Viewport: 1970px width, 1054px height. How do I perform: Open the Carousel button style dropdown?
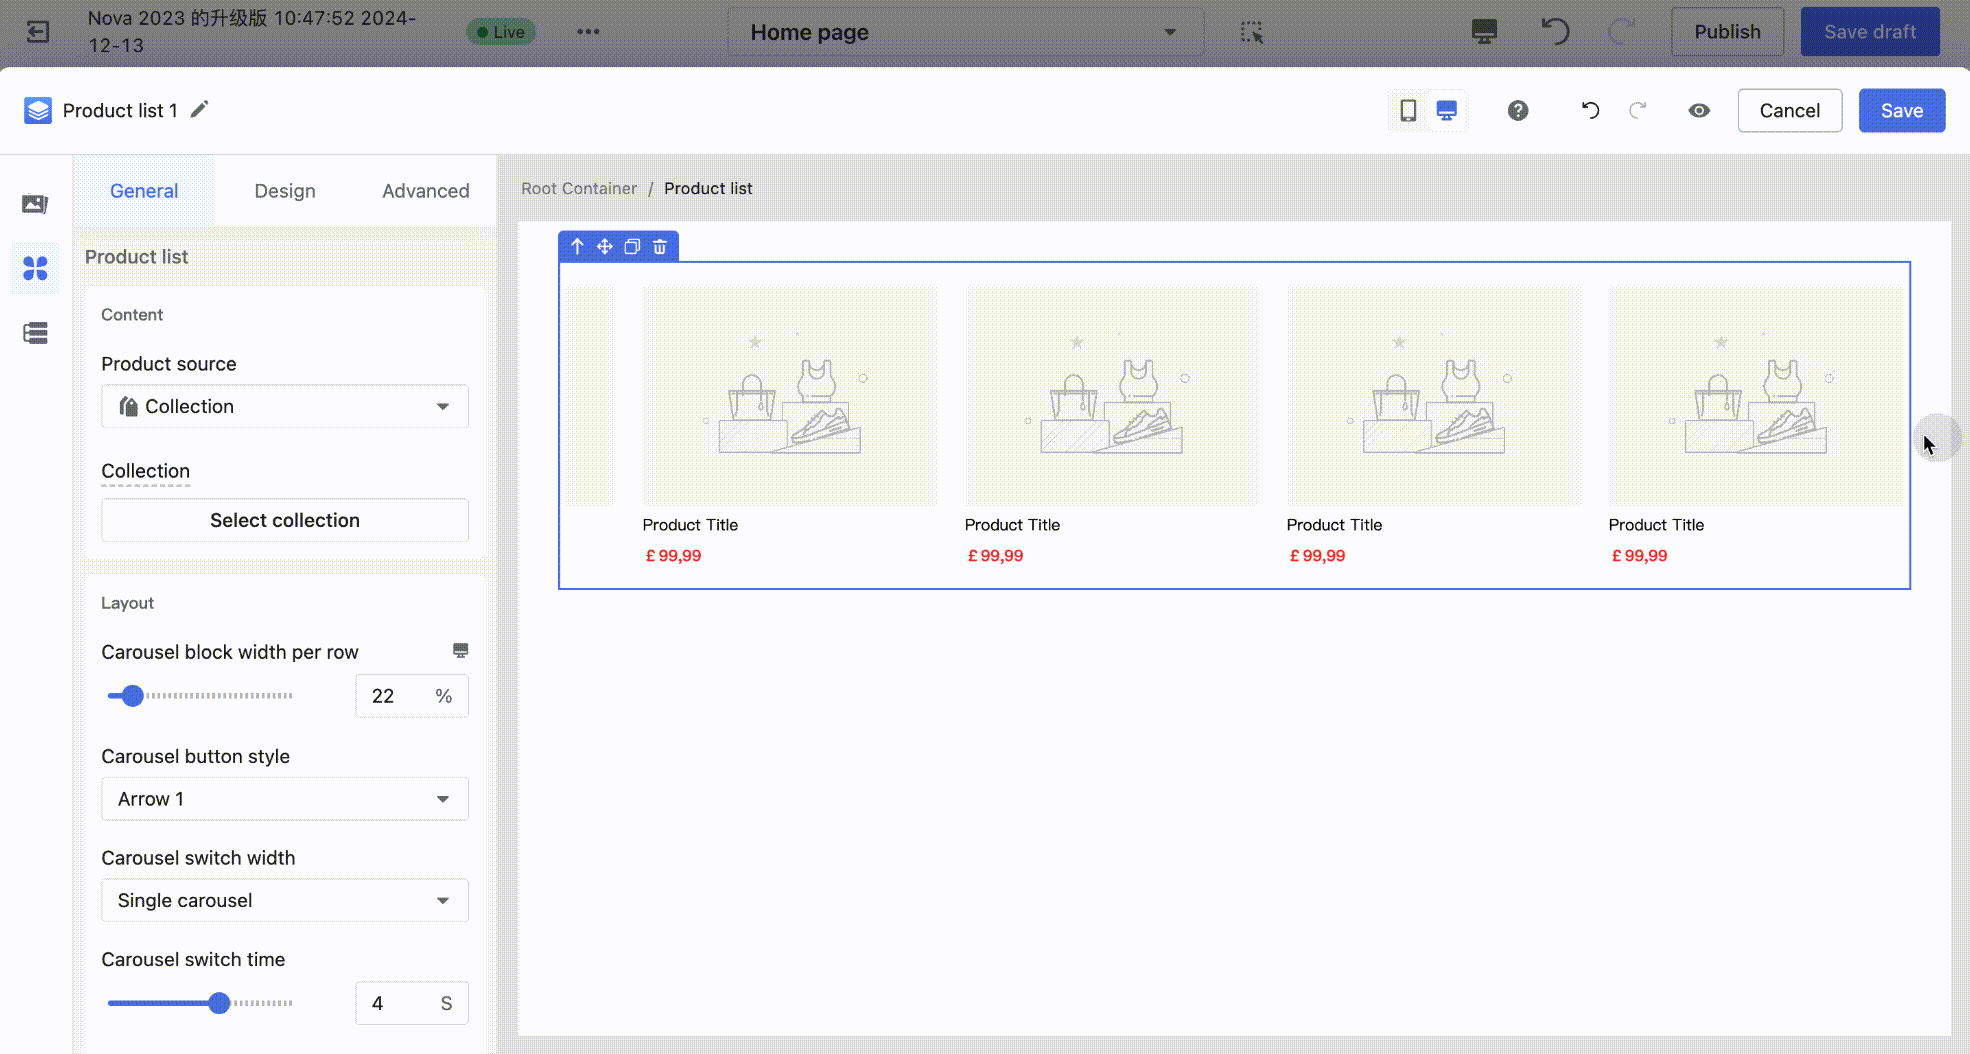point(284,799)
